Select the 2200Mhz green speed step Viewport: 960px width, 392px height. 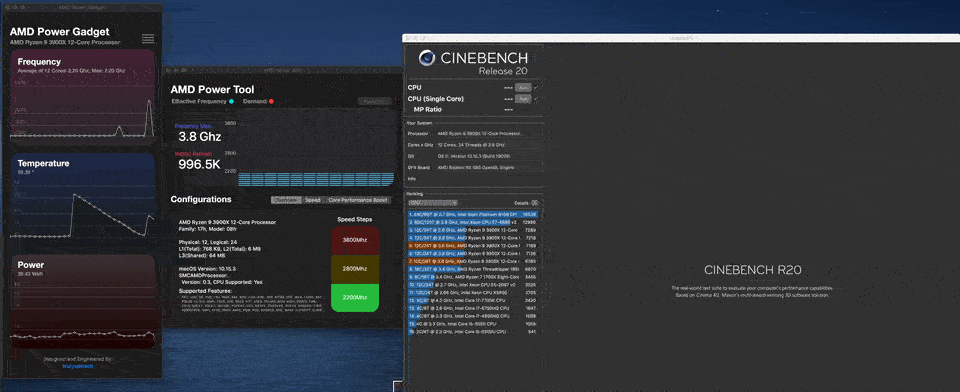tap(355, 298)
